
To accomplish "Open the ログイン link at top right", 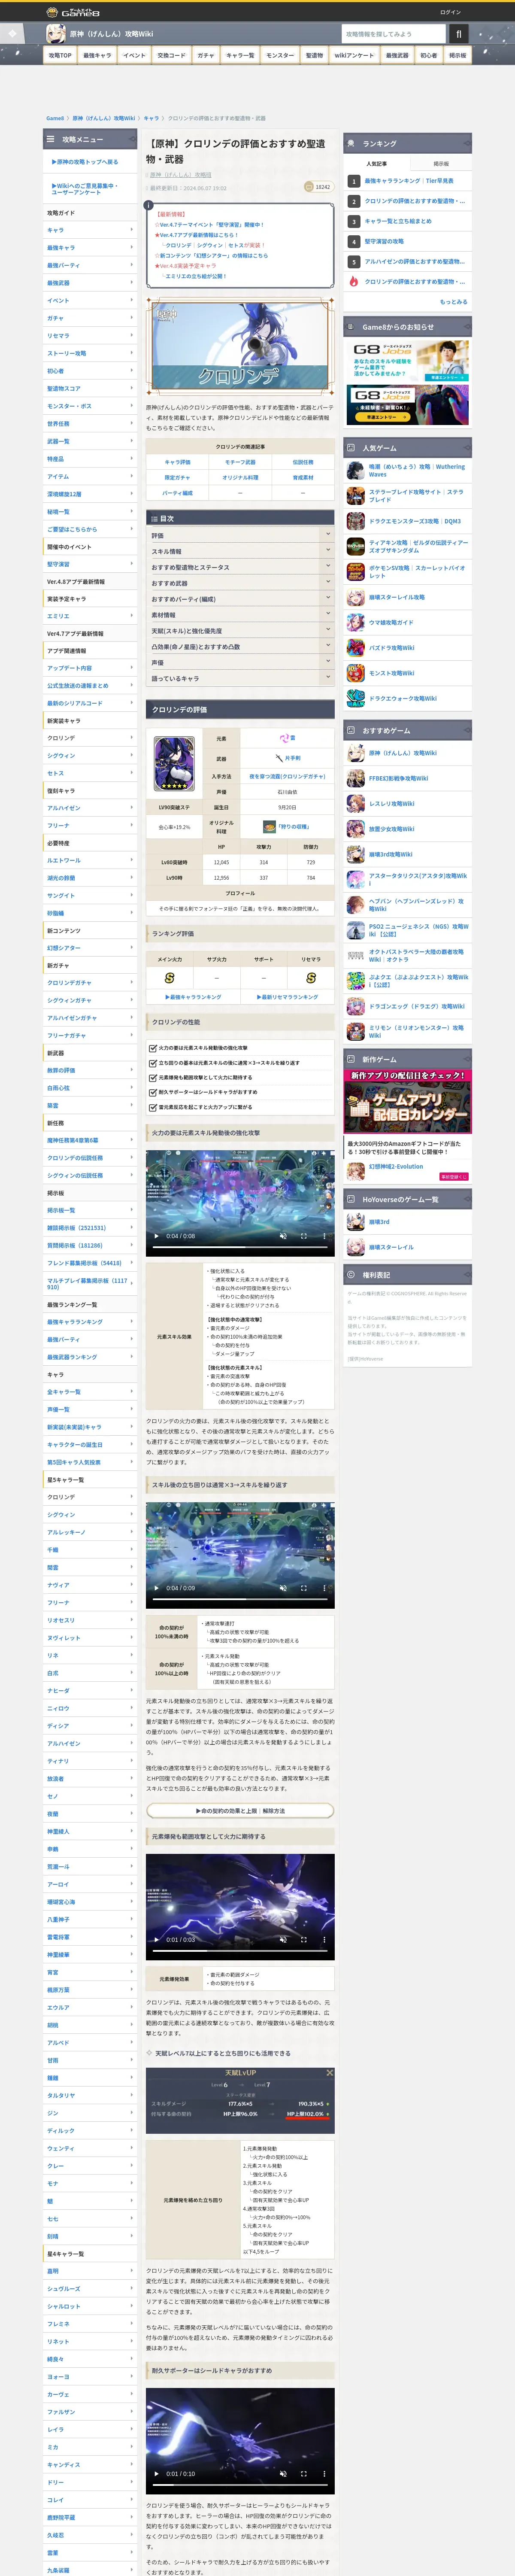I will click(x=450, y=12).
